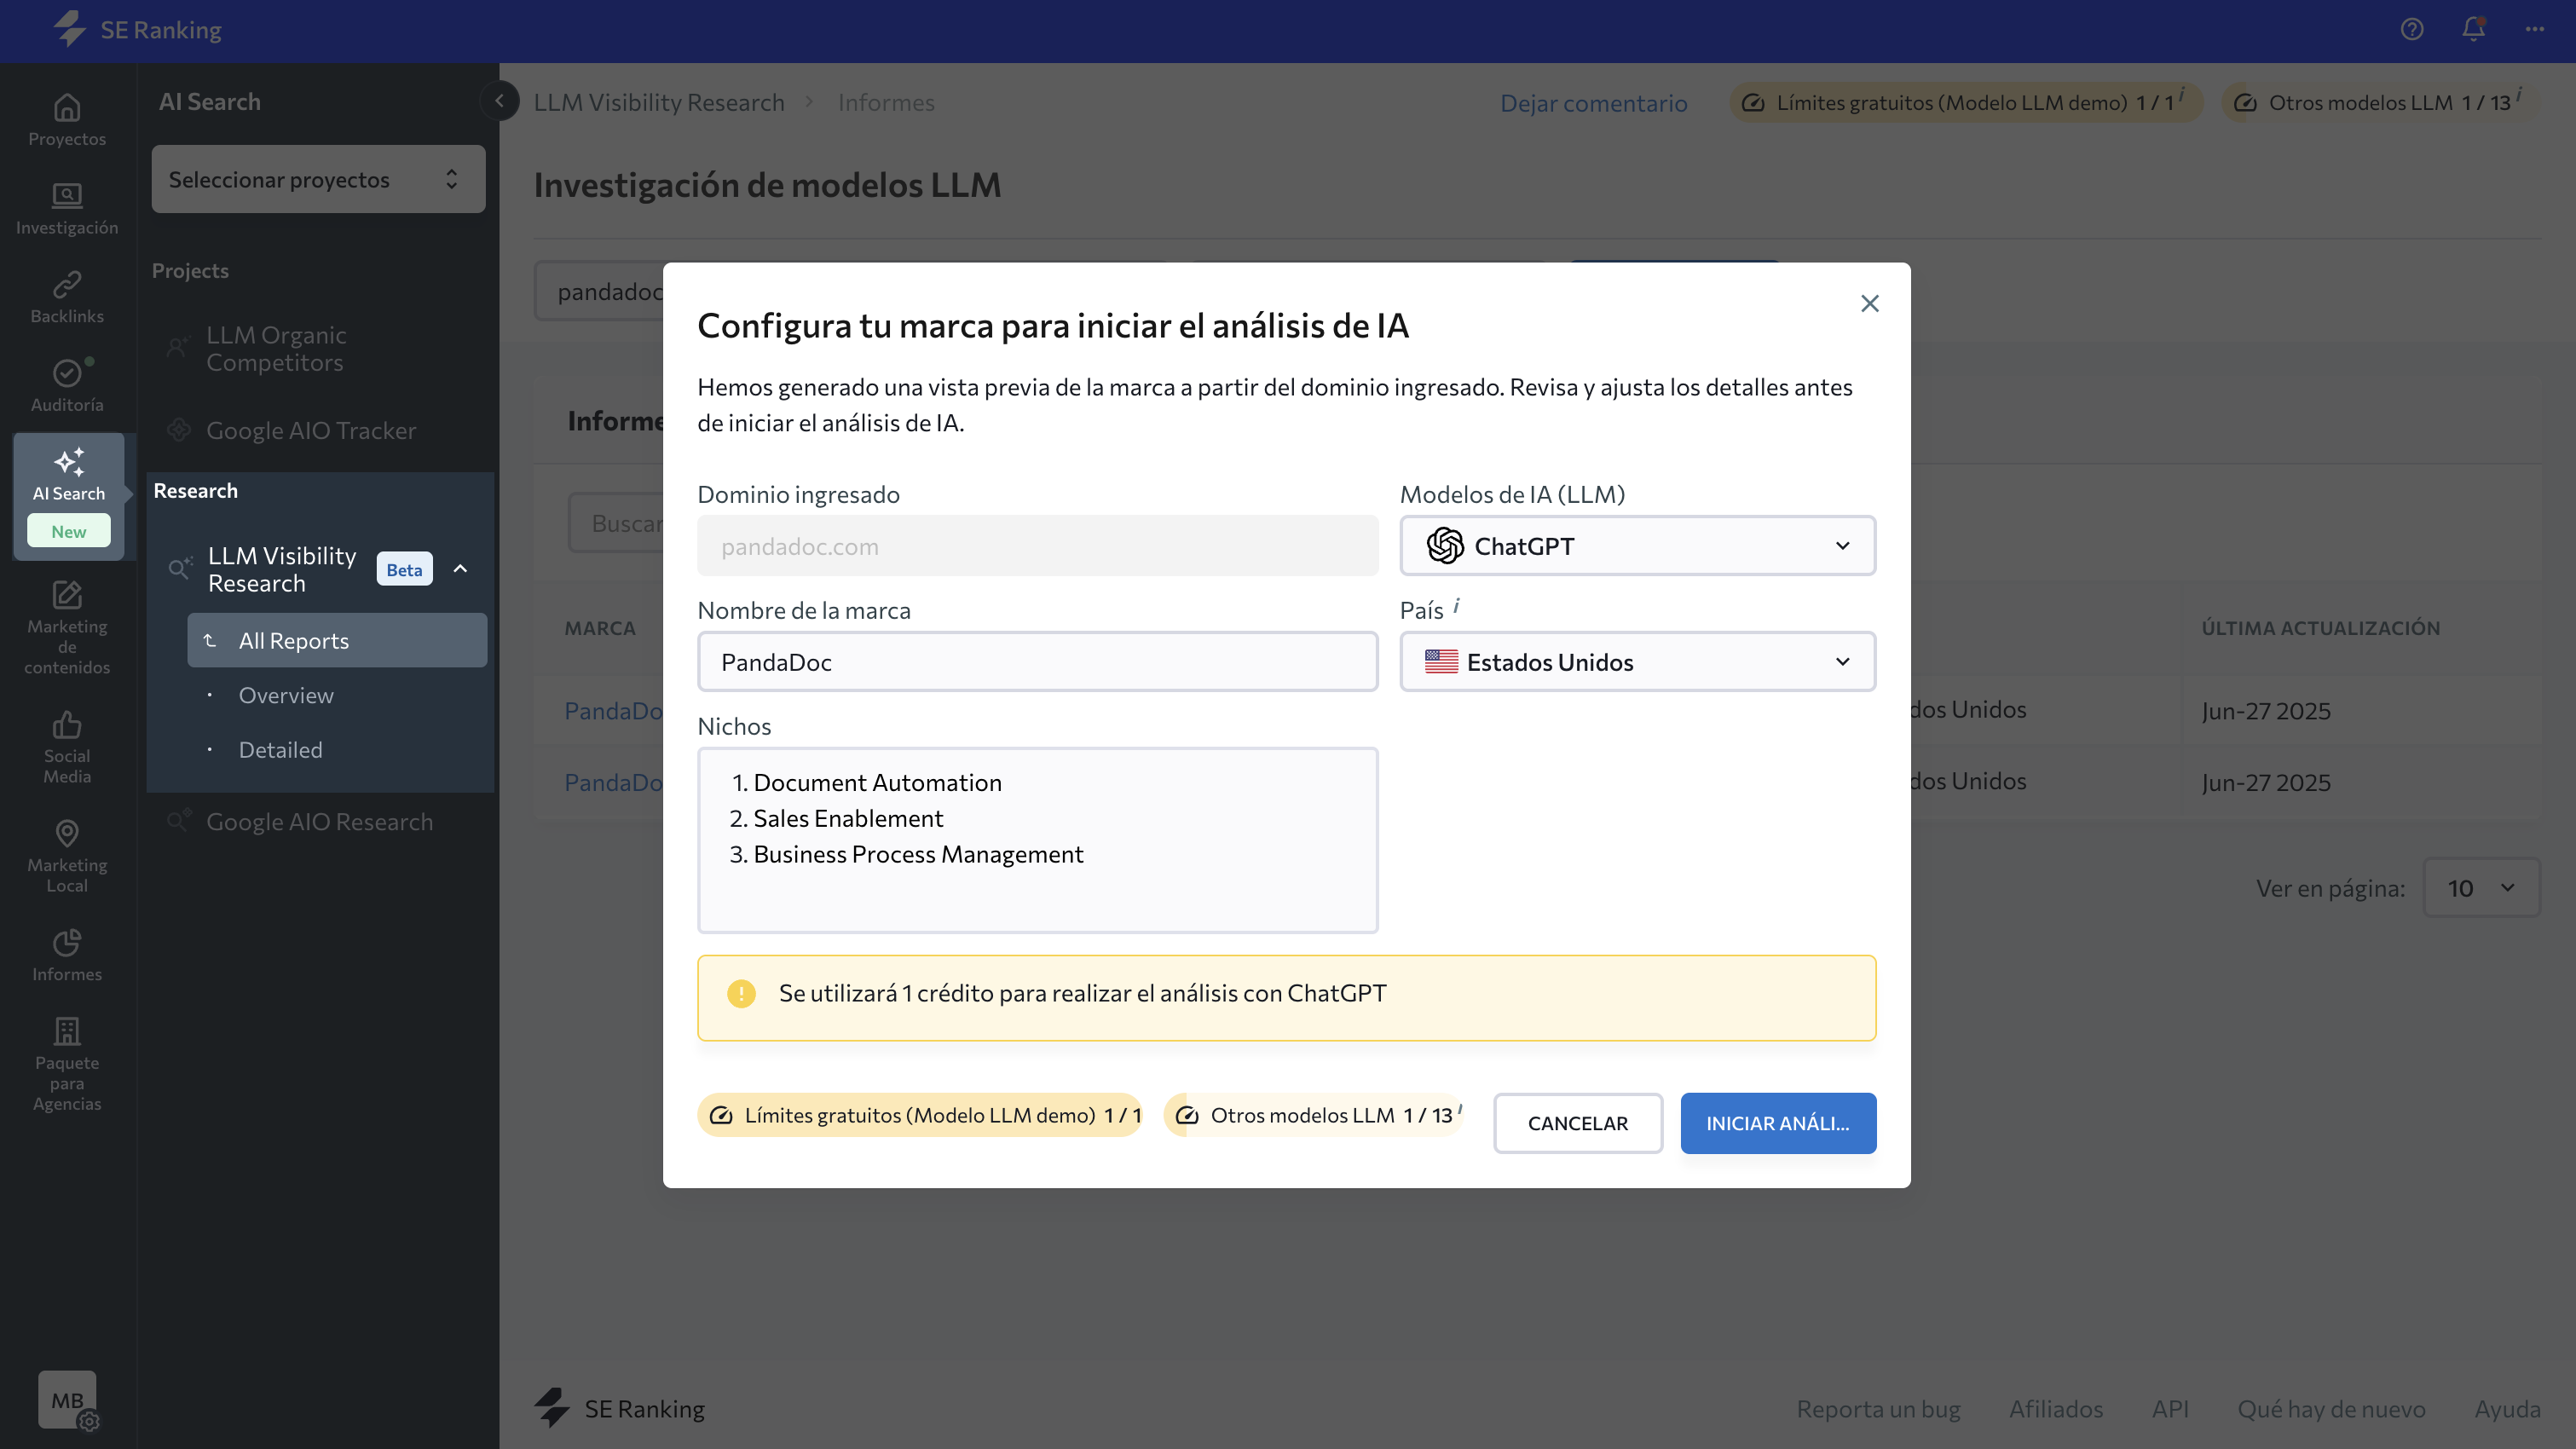Collapse LLM Visibility Research section
Screen dimensions: 2576x1449
[x=460, y=569]
